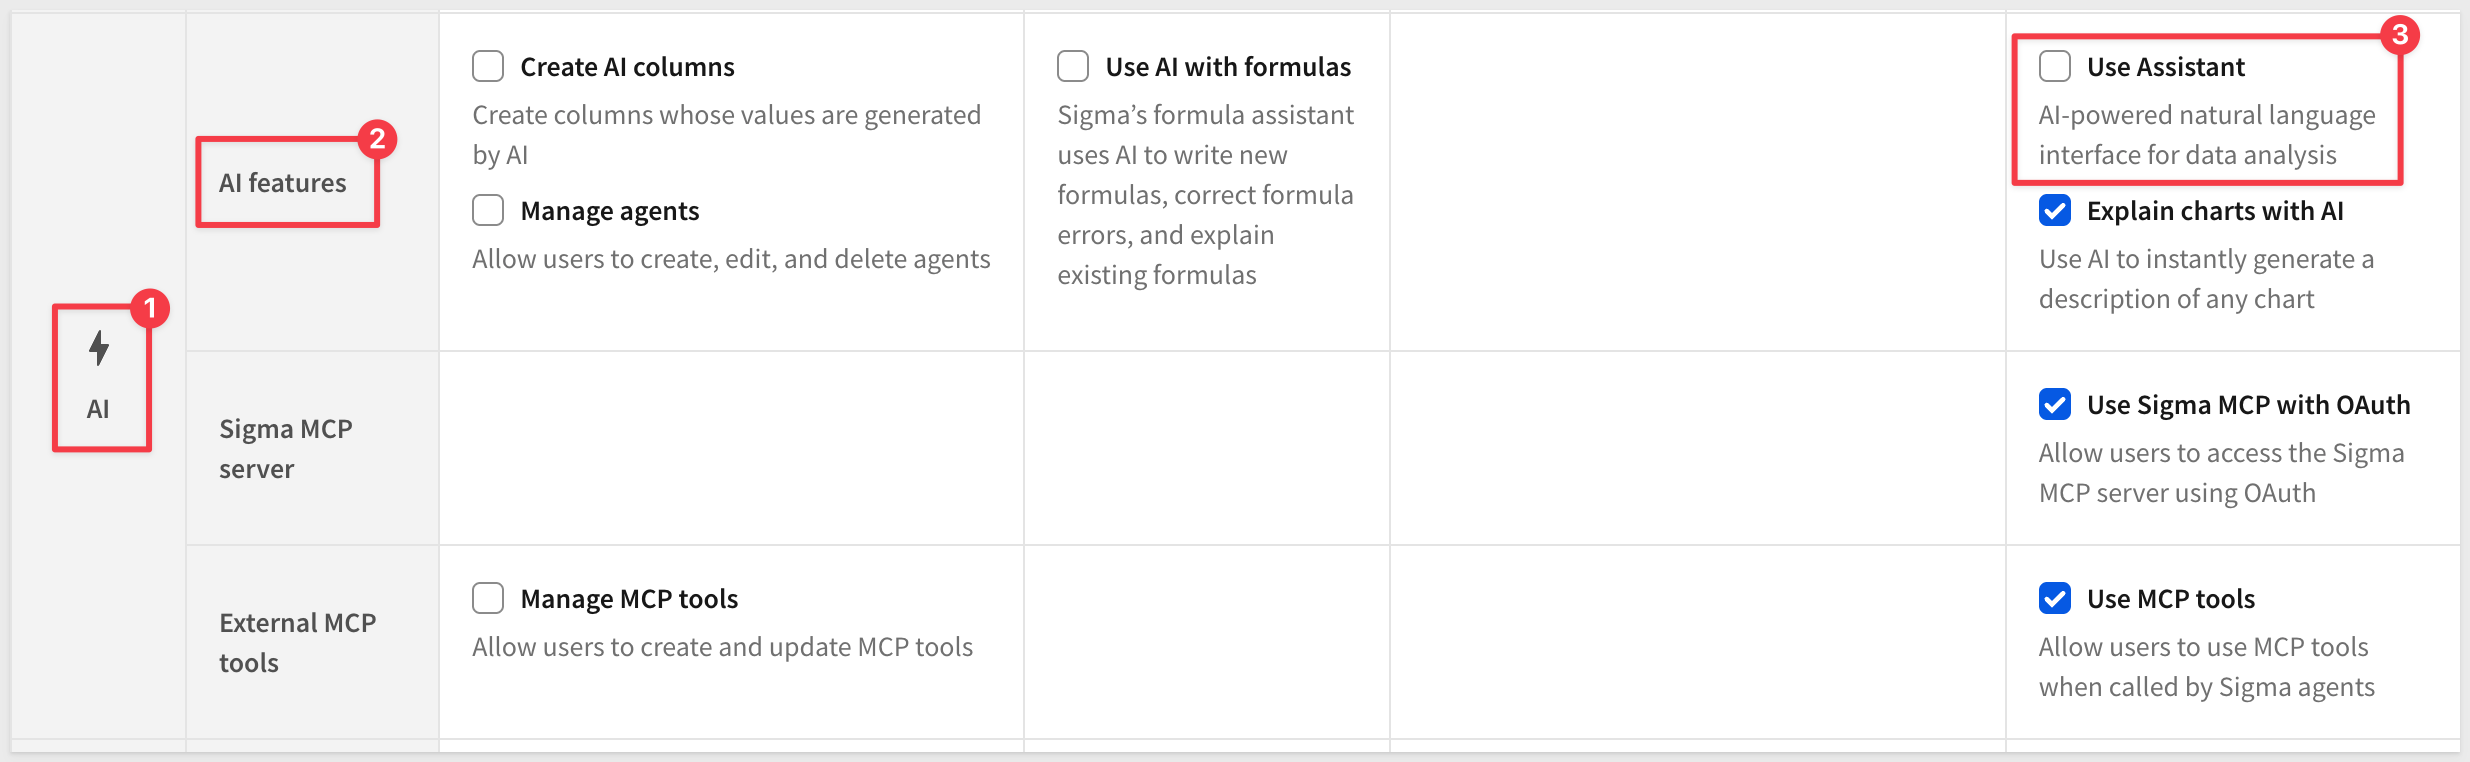Select the Sigma MCP server row label
2470x762 pixels.
[x=286, y=449]
